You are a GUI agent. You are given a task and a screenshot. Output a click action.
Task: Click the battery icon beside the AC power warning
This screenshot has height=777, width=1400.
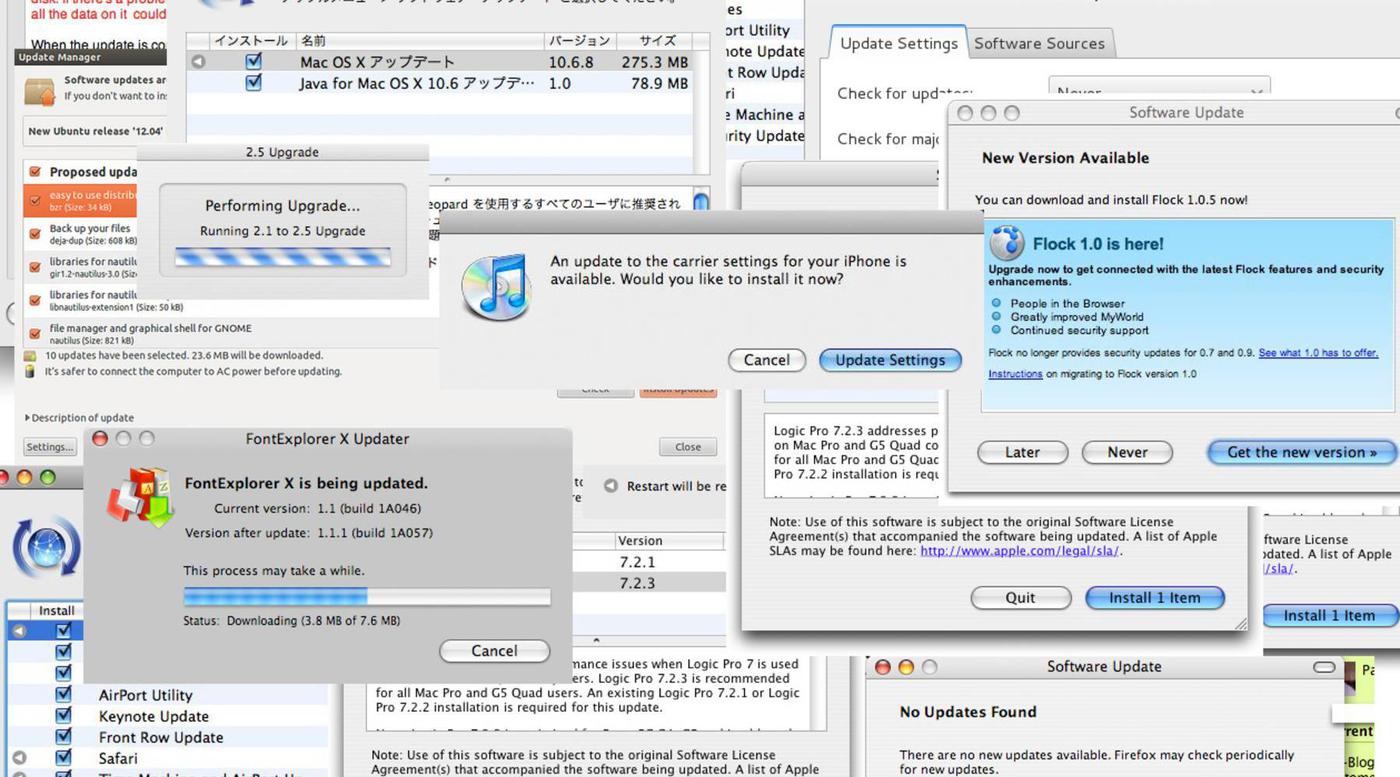(x=31, y=371)
